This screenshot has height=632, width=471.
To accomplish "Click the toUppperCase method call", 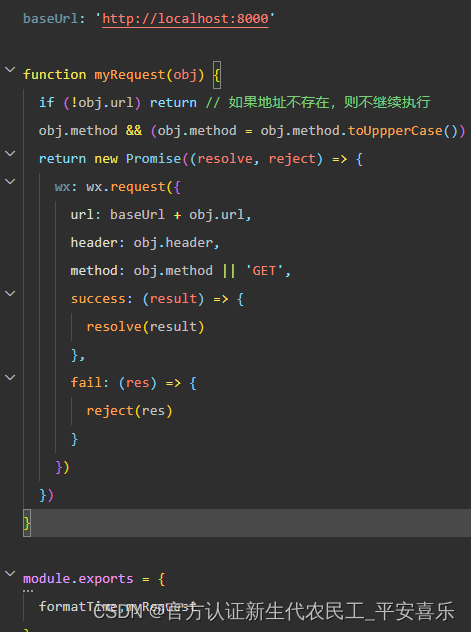I will (x=395, y=131).
